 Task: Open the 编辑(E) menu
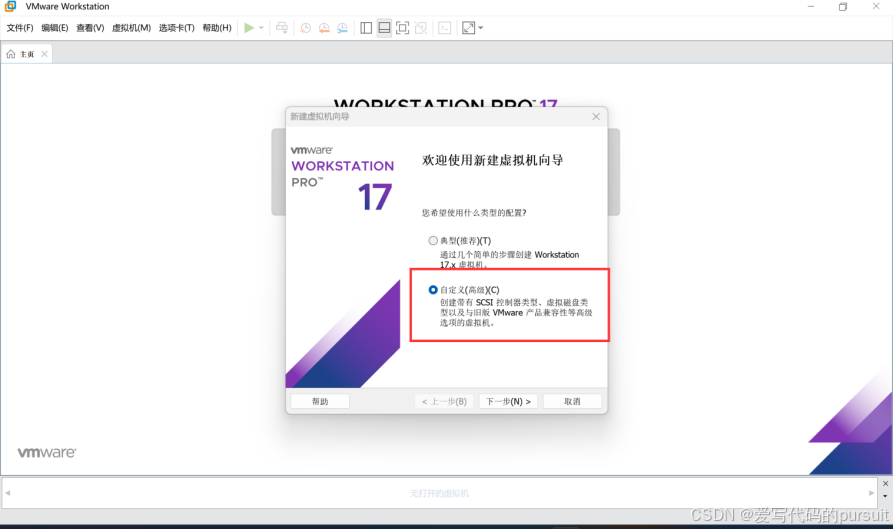pos(55,28)
